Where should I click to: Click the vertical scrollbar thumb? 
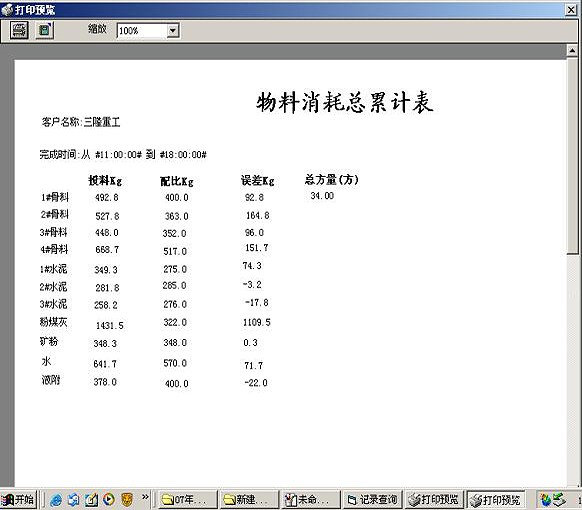click(x=572, y=155)
